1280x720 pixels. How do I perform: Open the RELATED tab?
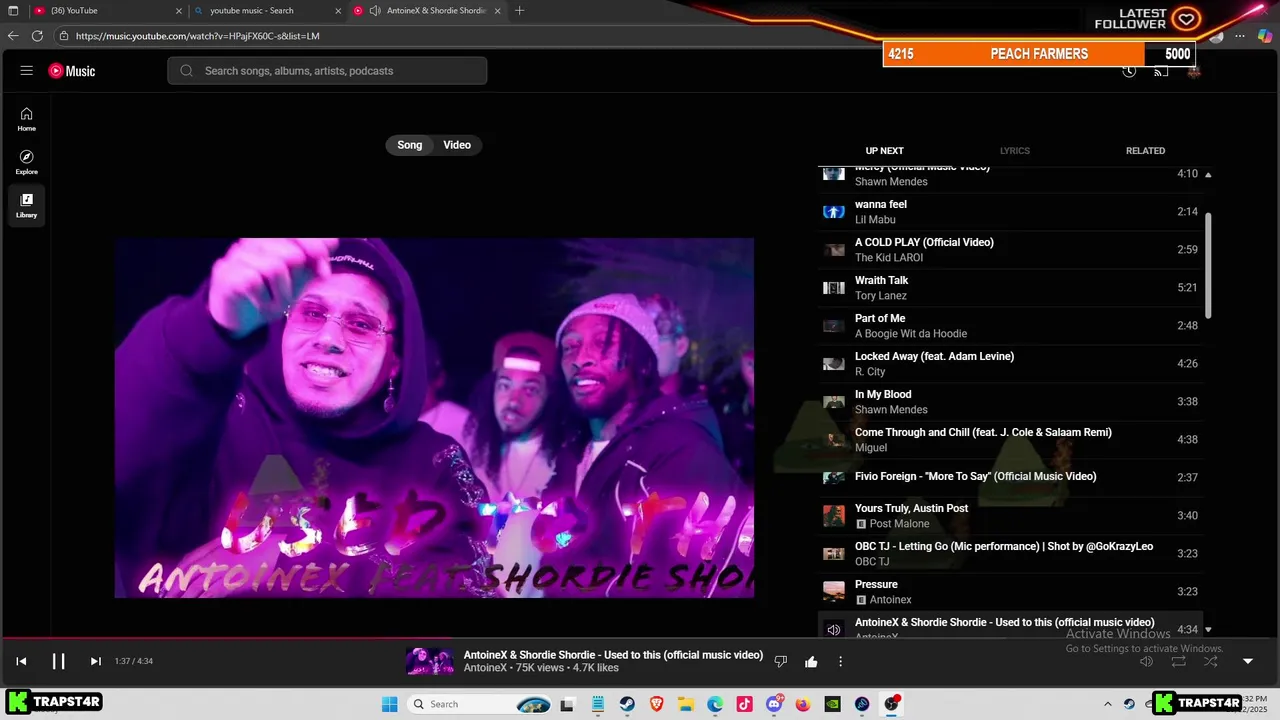(1145, 151)
